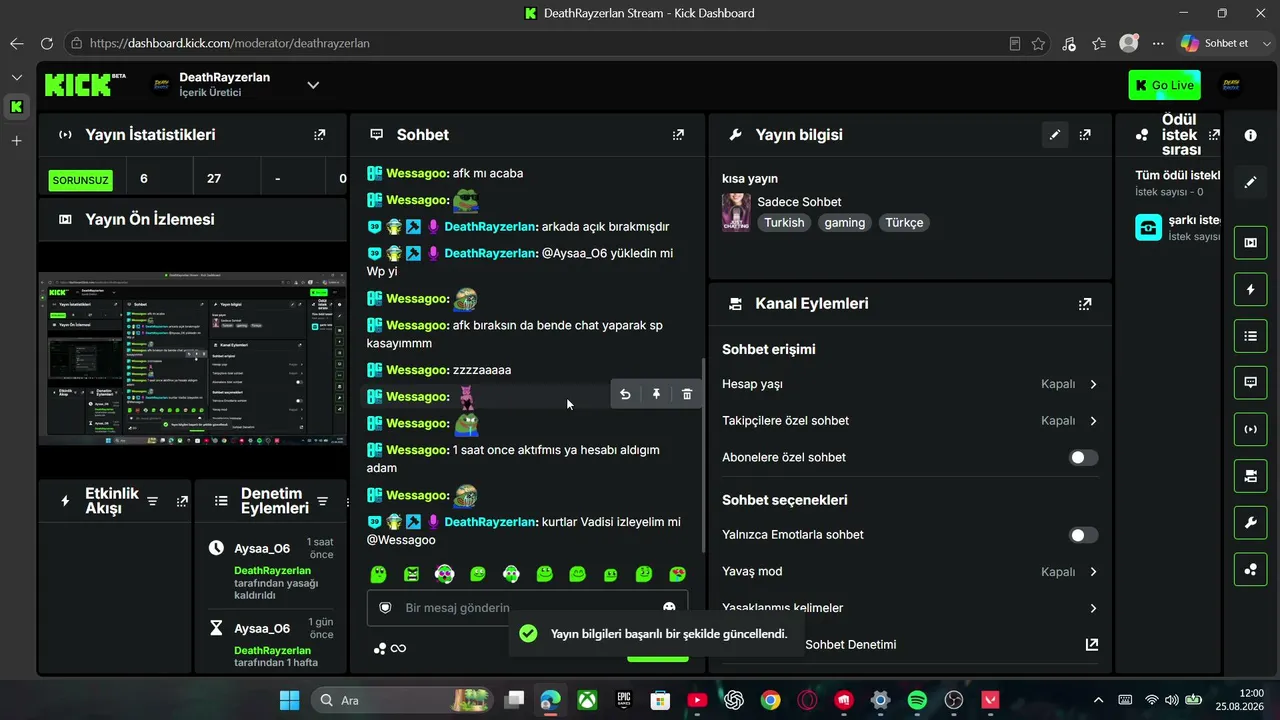The height and width of the screenshot is (720, 1280).
Task: Click the pencil edit icon in right sidebar
Action: click(x=1250, y=182)
